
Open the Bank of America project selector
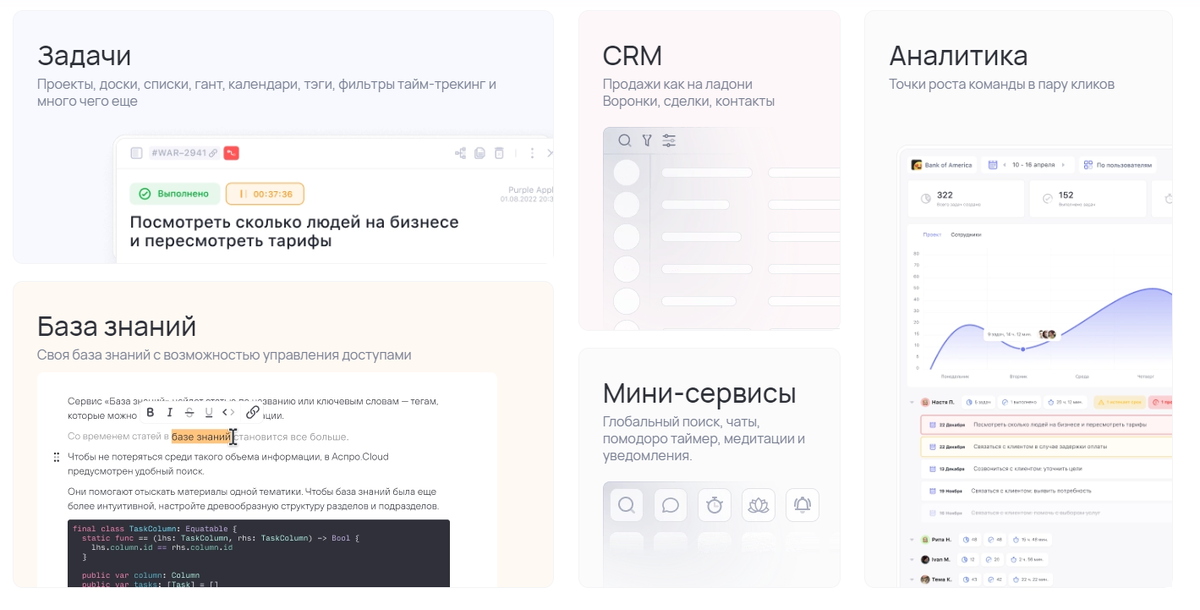click(941, 165)
